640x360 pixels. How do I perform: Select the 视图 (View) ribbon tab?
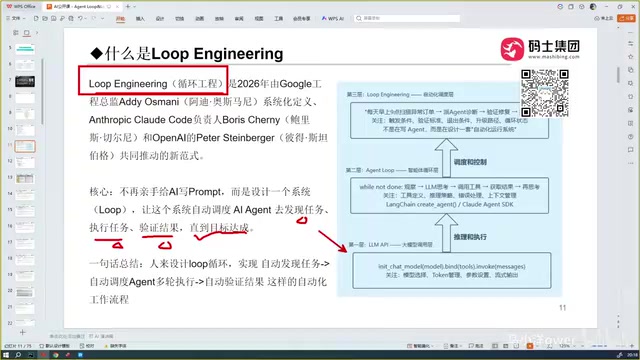pos(259,19)
